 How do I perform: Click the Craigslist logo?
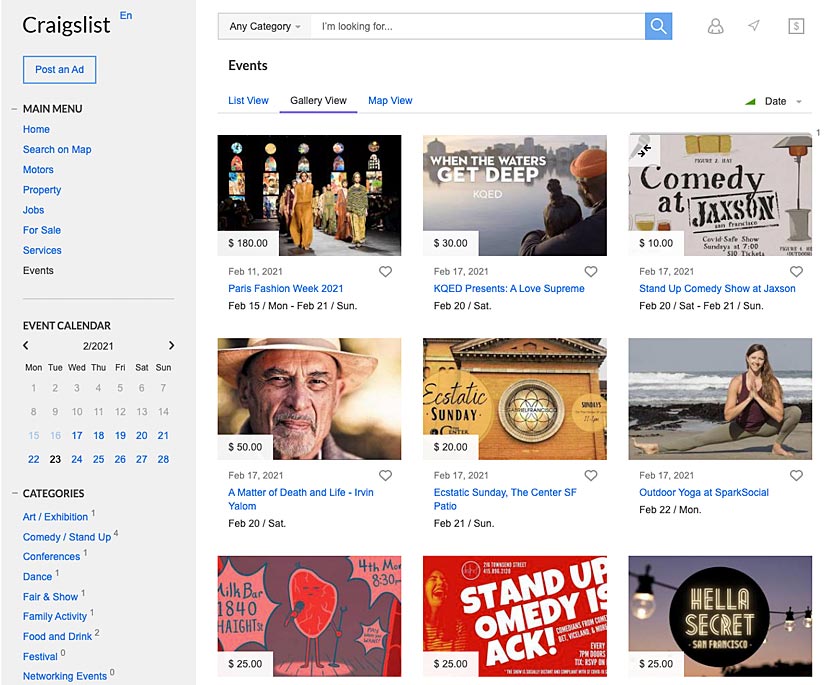66,25
